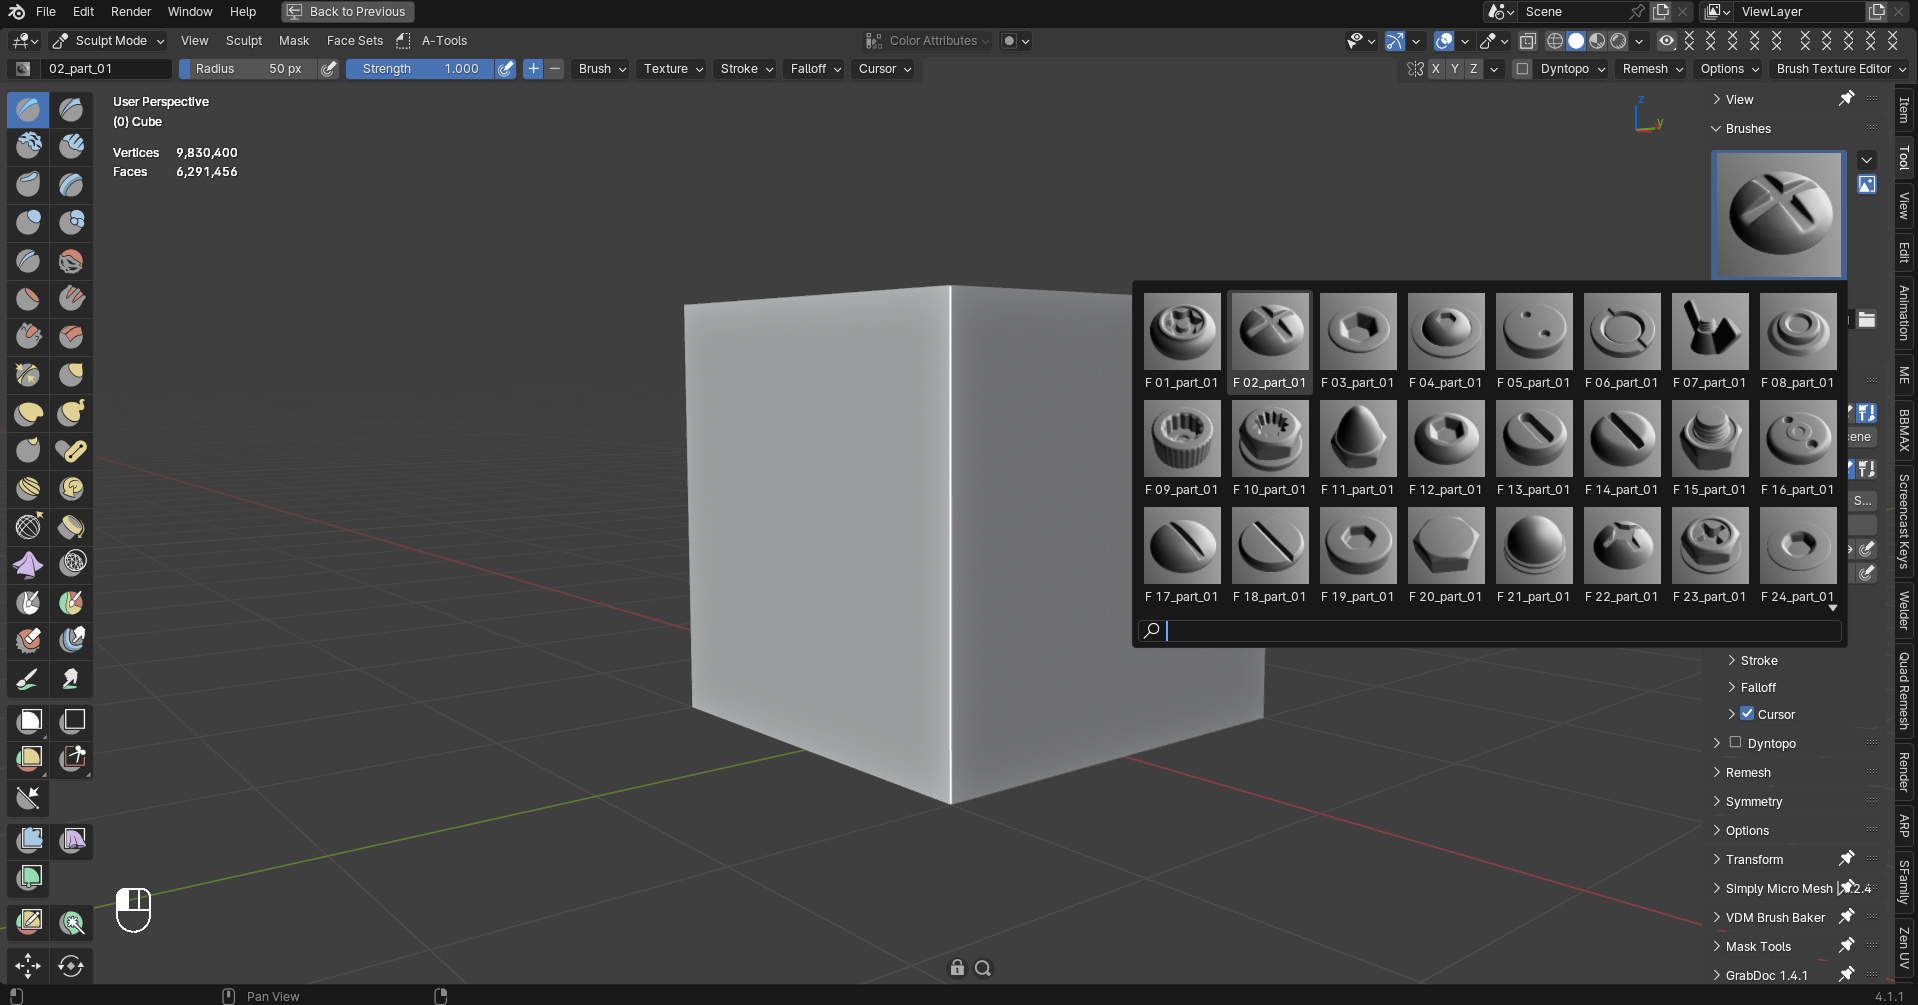The height and width of the screenshot is (1005, 1918).
Task: Select the F 11_part_01 brush thumbnail
Action: 1357,438
